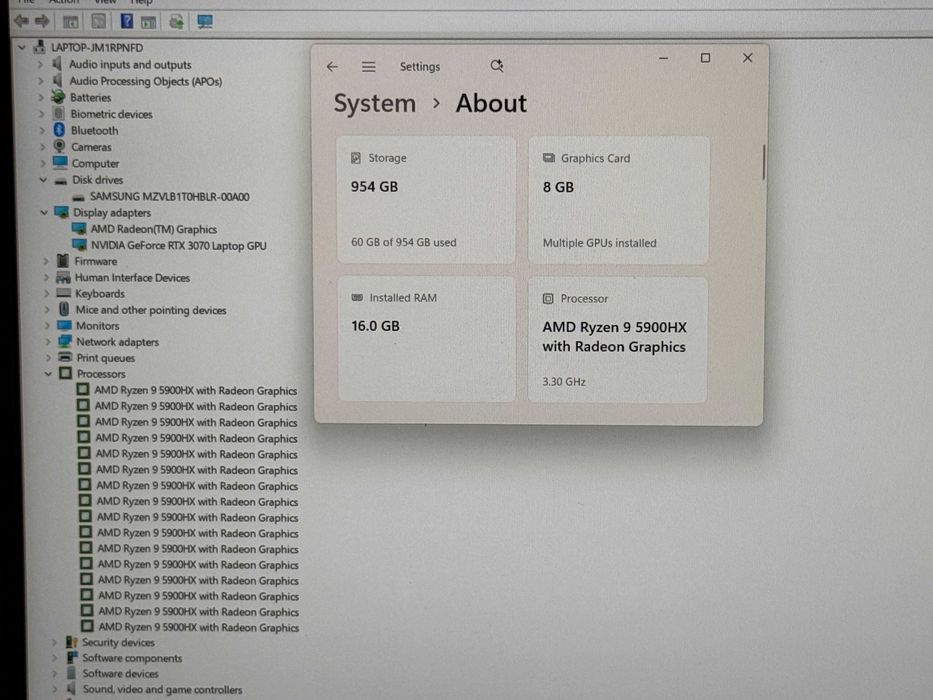Collapse the Processors node

(48, 373)
